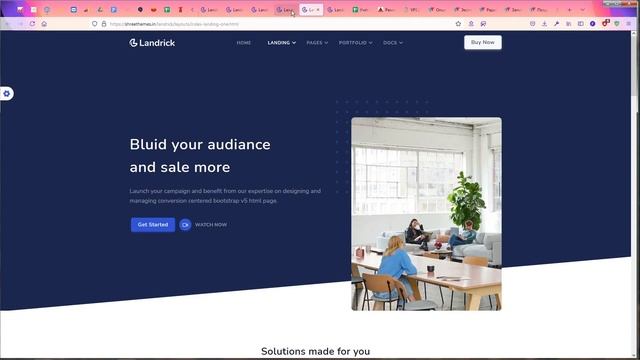This screenshot has height=360, width=640.
Task: Focus the address bar URL field
Action: [x=278, y=24]
